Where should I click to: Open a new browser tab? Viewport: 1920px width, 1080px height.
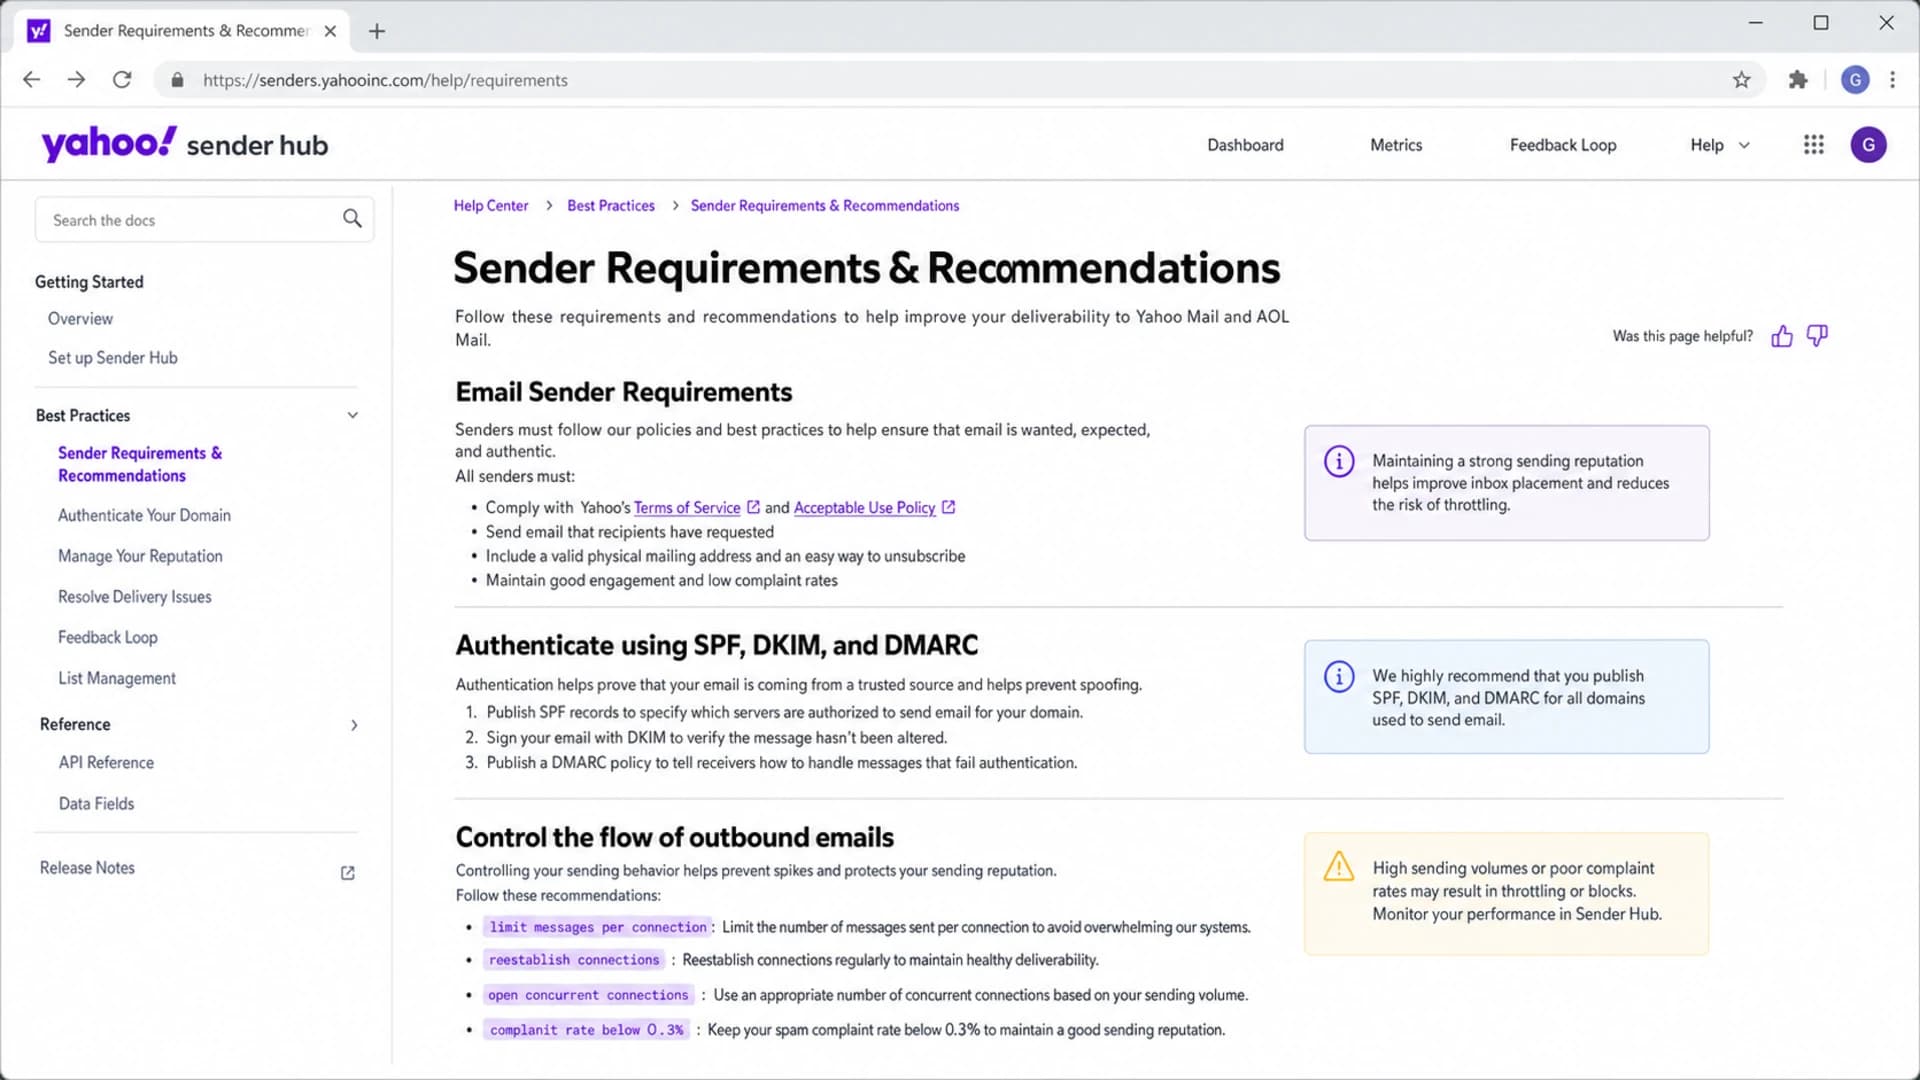click(x=377, y=31)
